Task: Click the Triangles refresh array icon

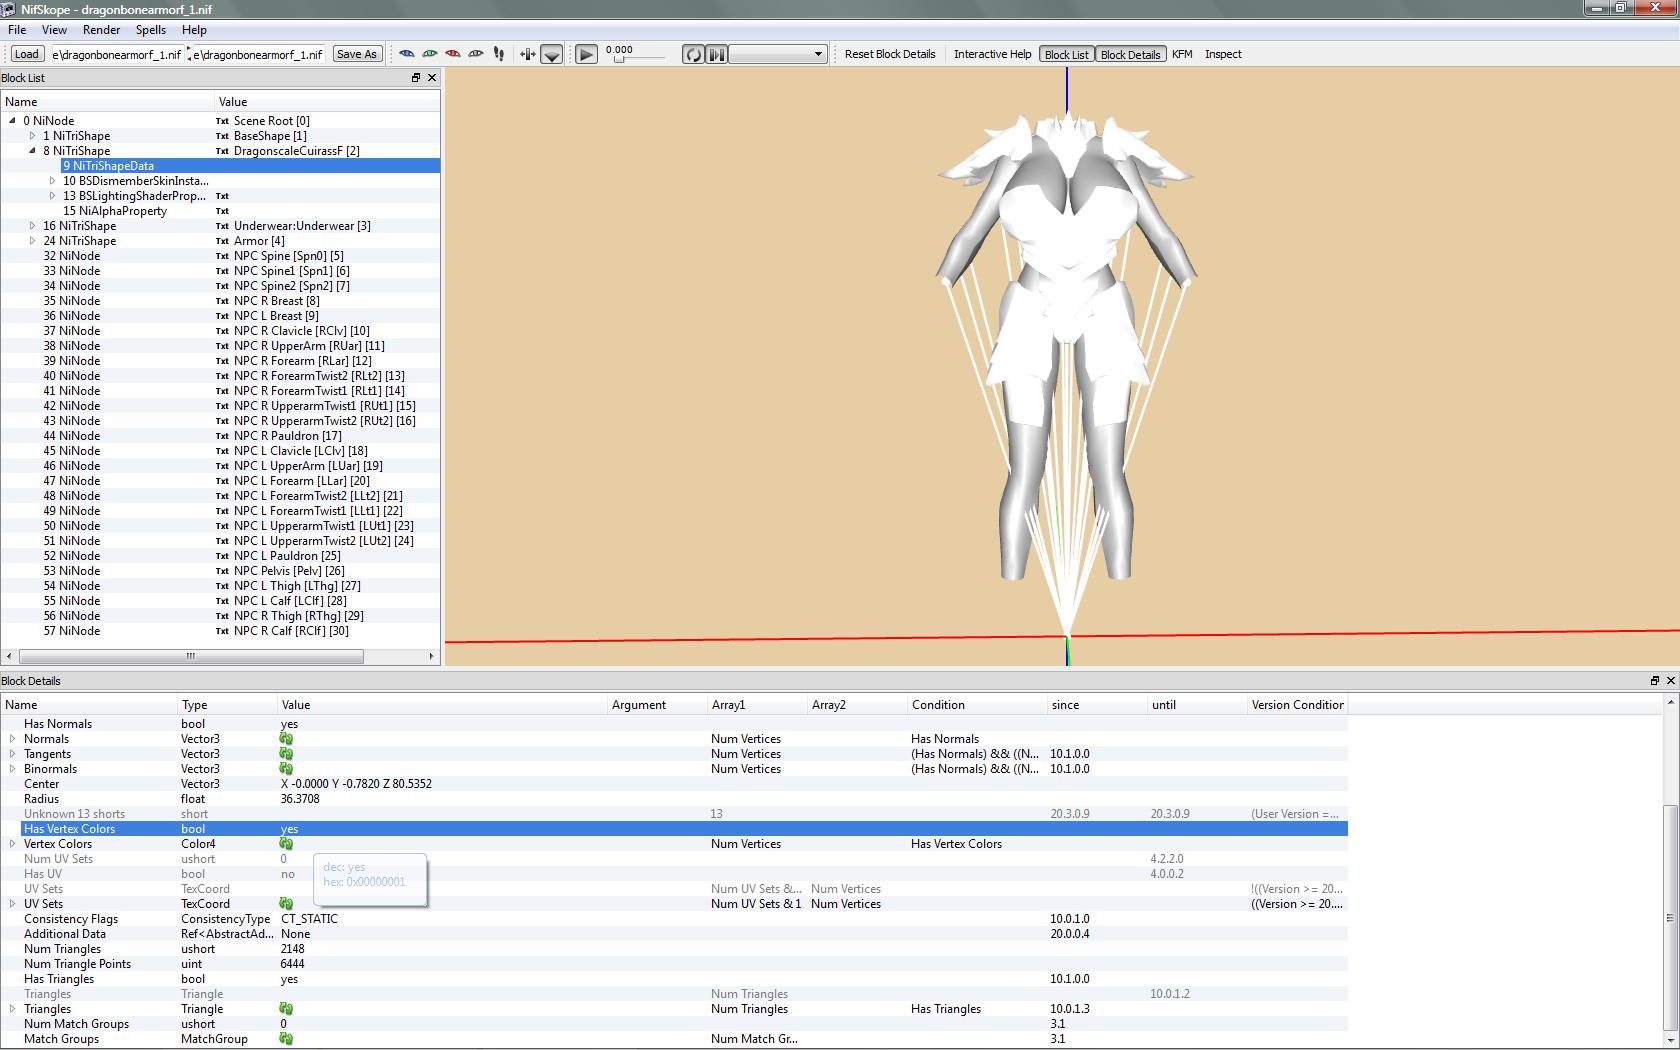Action: (286, 1009)
